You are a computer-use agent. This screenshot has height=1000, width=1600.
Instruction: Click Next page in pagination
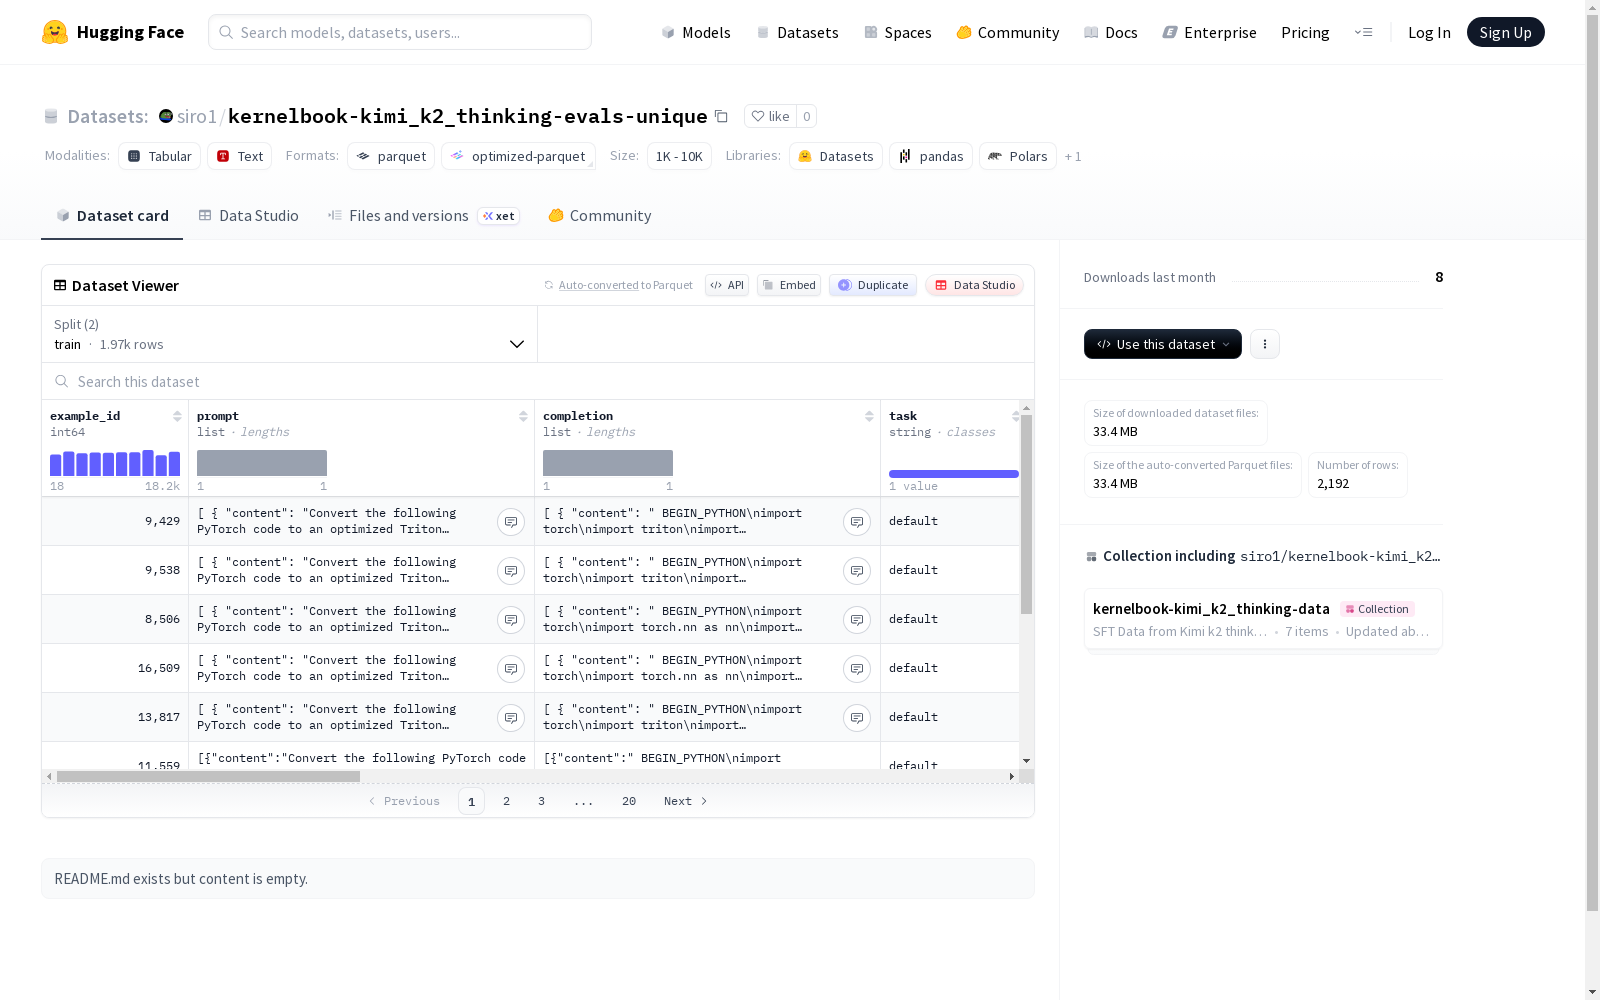click(x=686, y=801)
